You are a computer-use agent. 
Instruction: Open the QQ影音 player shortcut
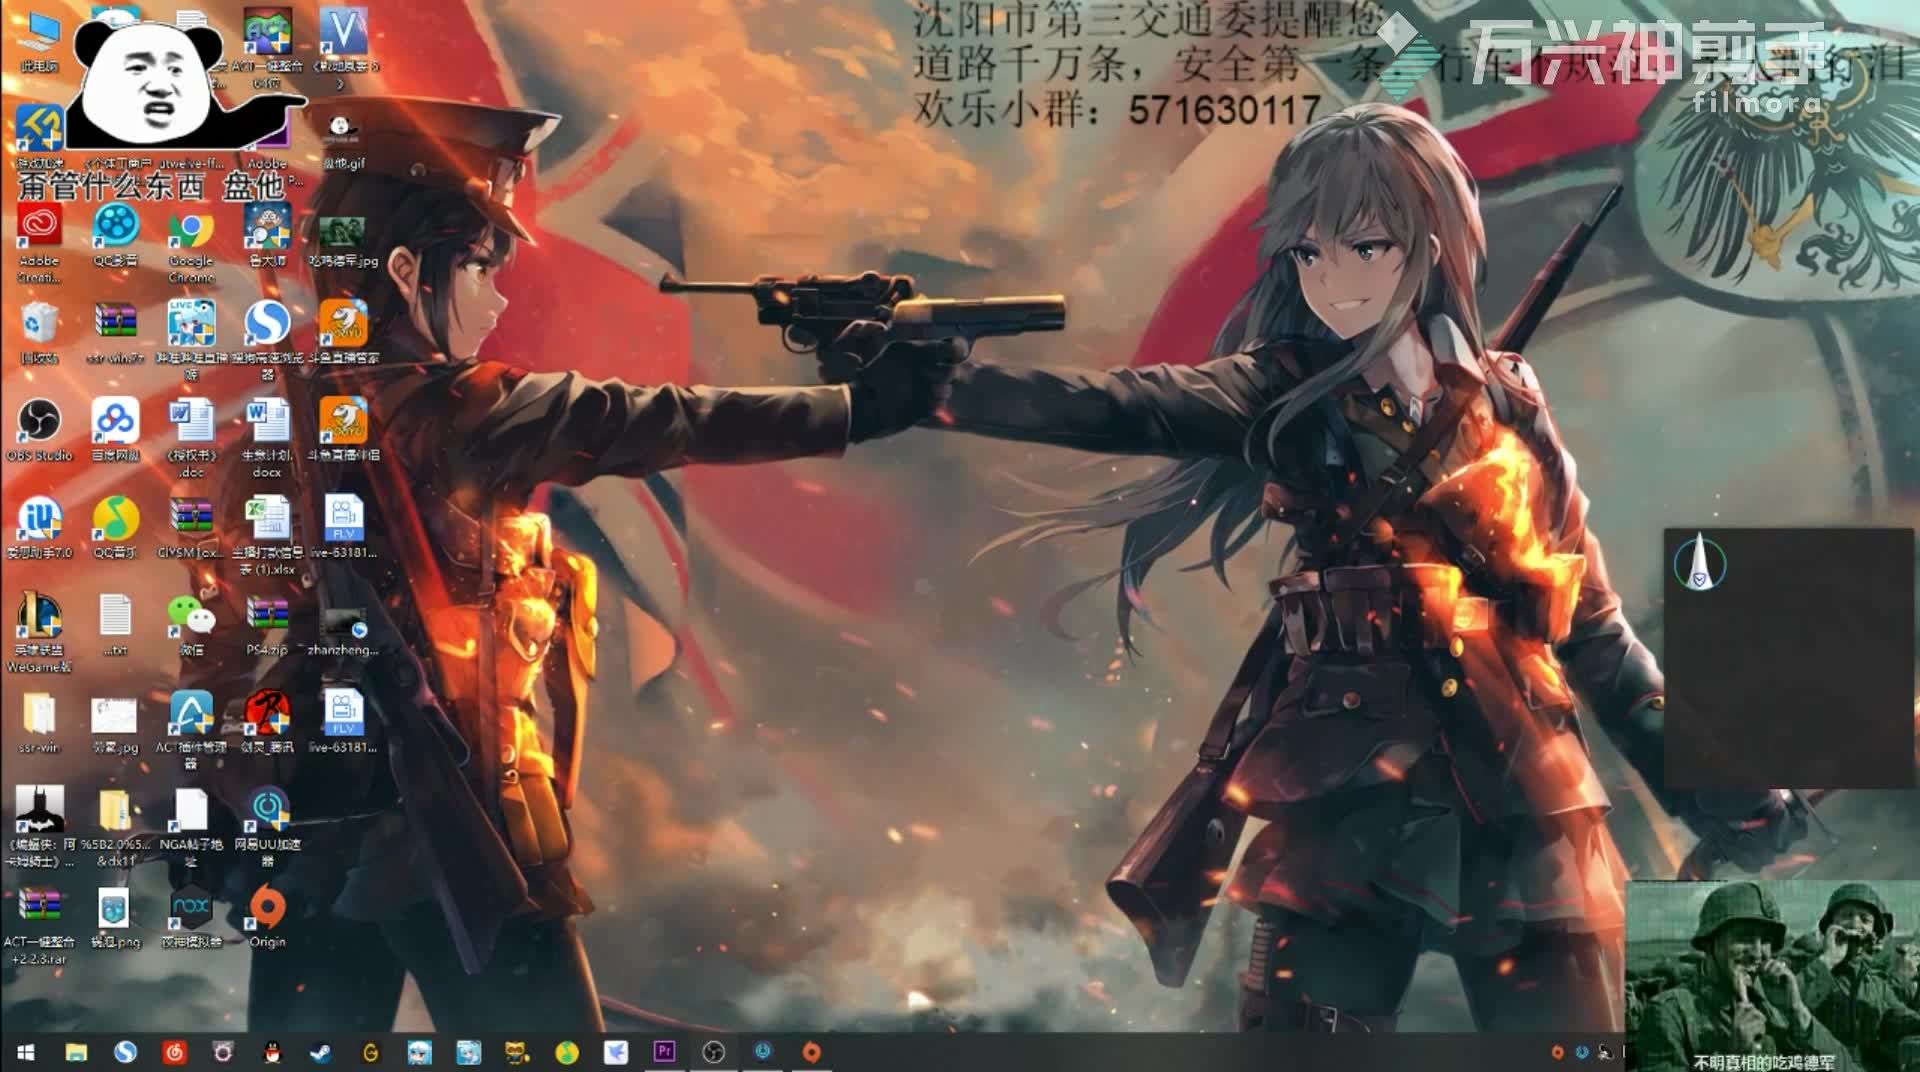(115, 235)
